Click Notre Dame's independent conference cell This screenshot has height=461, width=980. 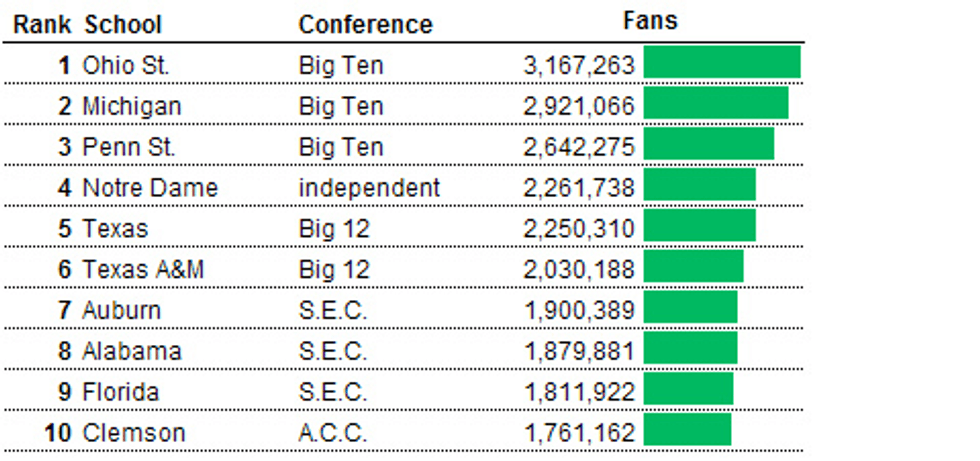pos(369,187)
